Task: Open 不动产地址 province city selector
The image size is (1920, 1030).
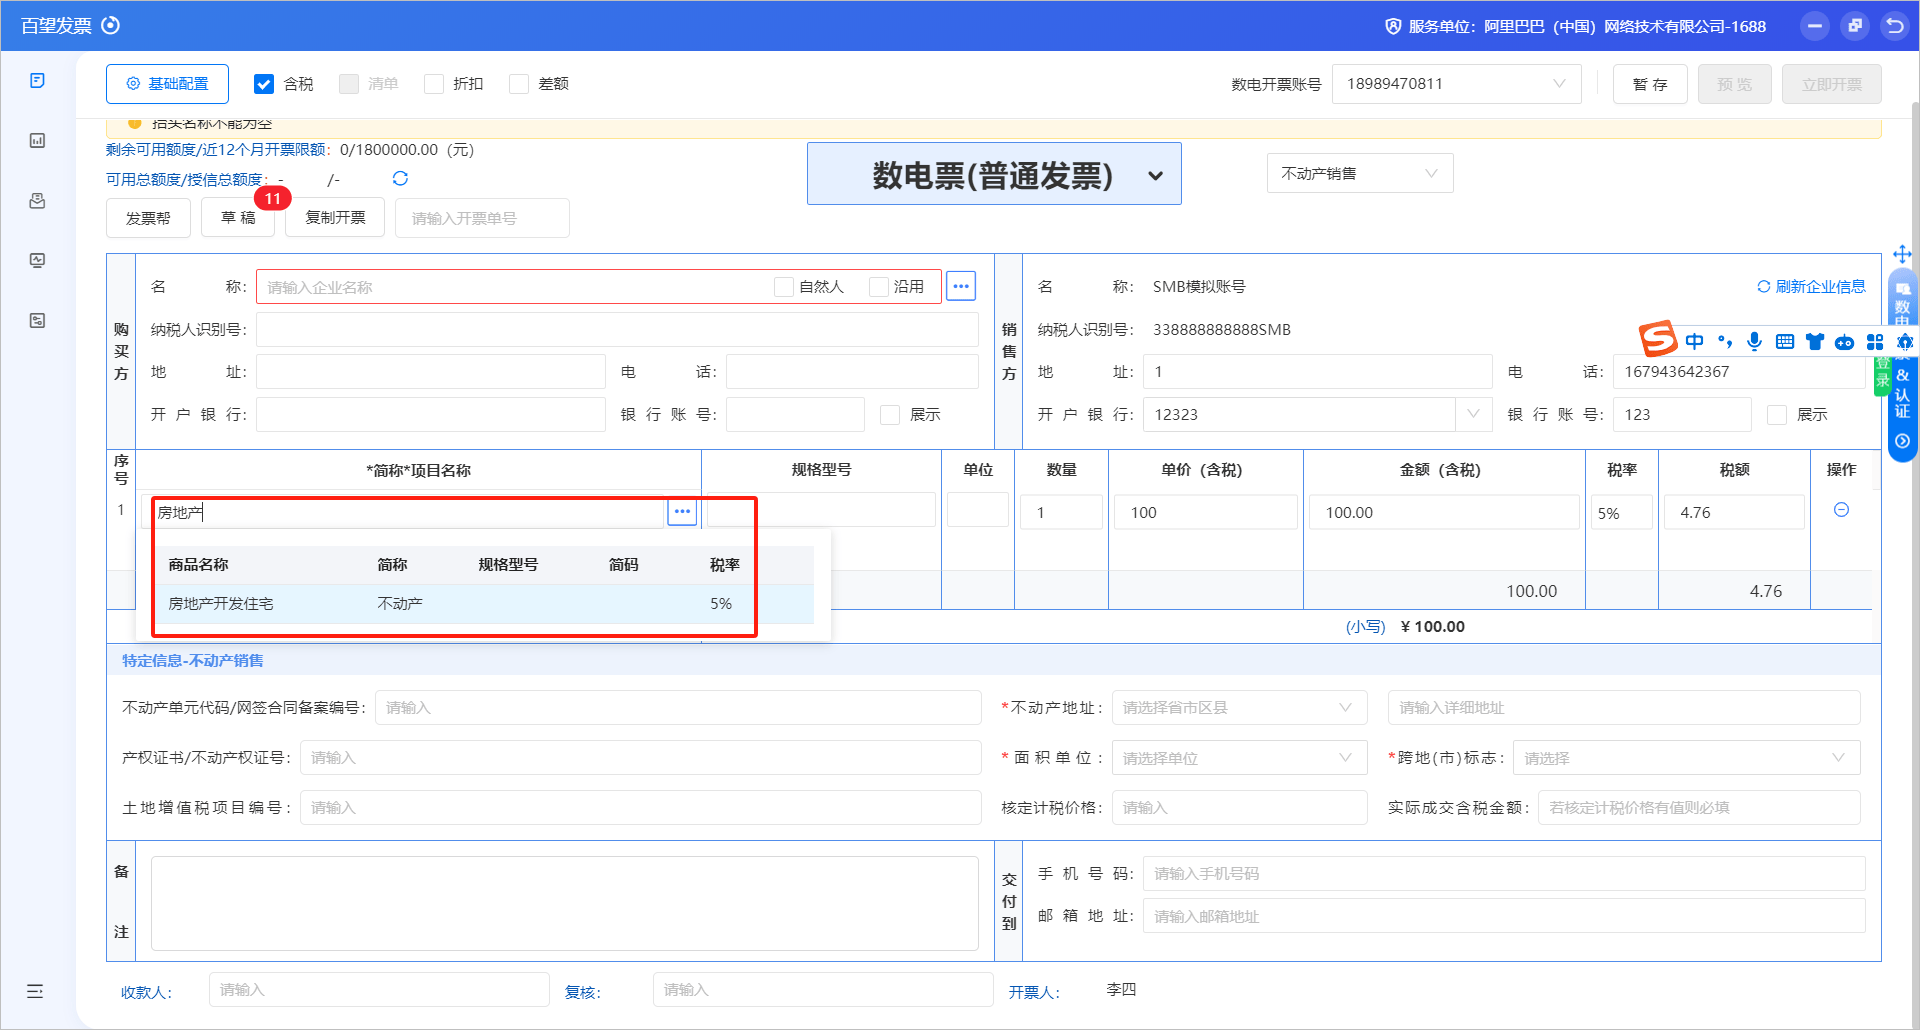Action: (x=1239, y=707)
